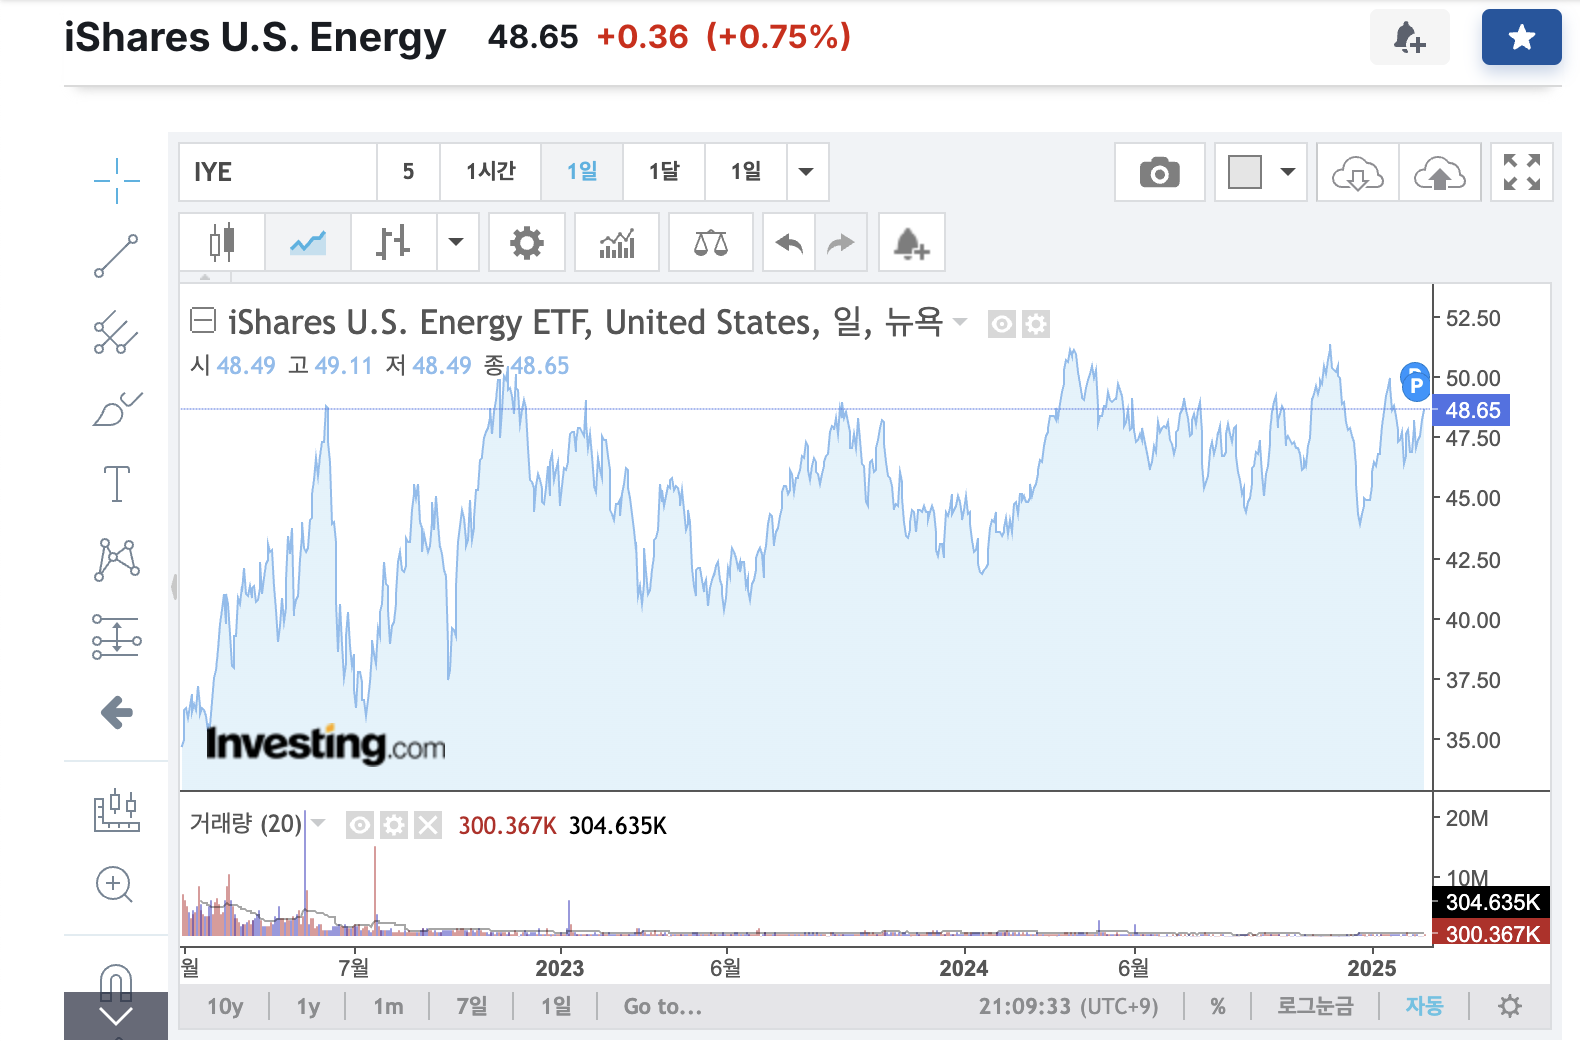Expand volume indicator dropdown arrow

319,823
